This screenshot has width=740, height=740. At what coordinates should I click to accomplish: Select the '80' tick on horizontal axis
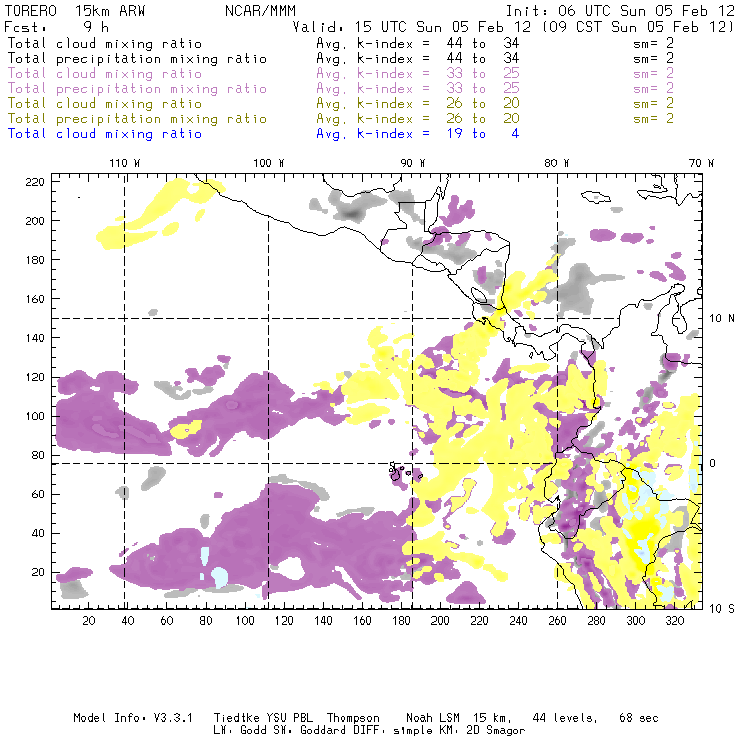point(206,621)
